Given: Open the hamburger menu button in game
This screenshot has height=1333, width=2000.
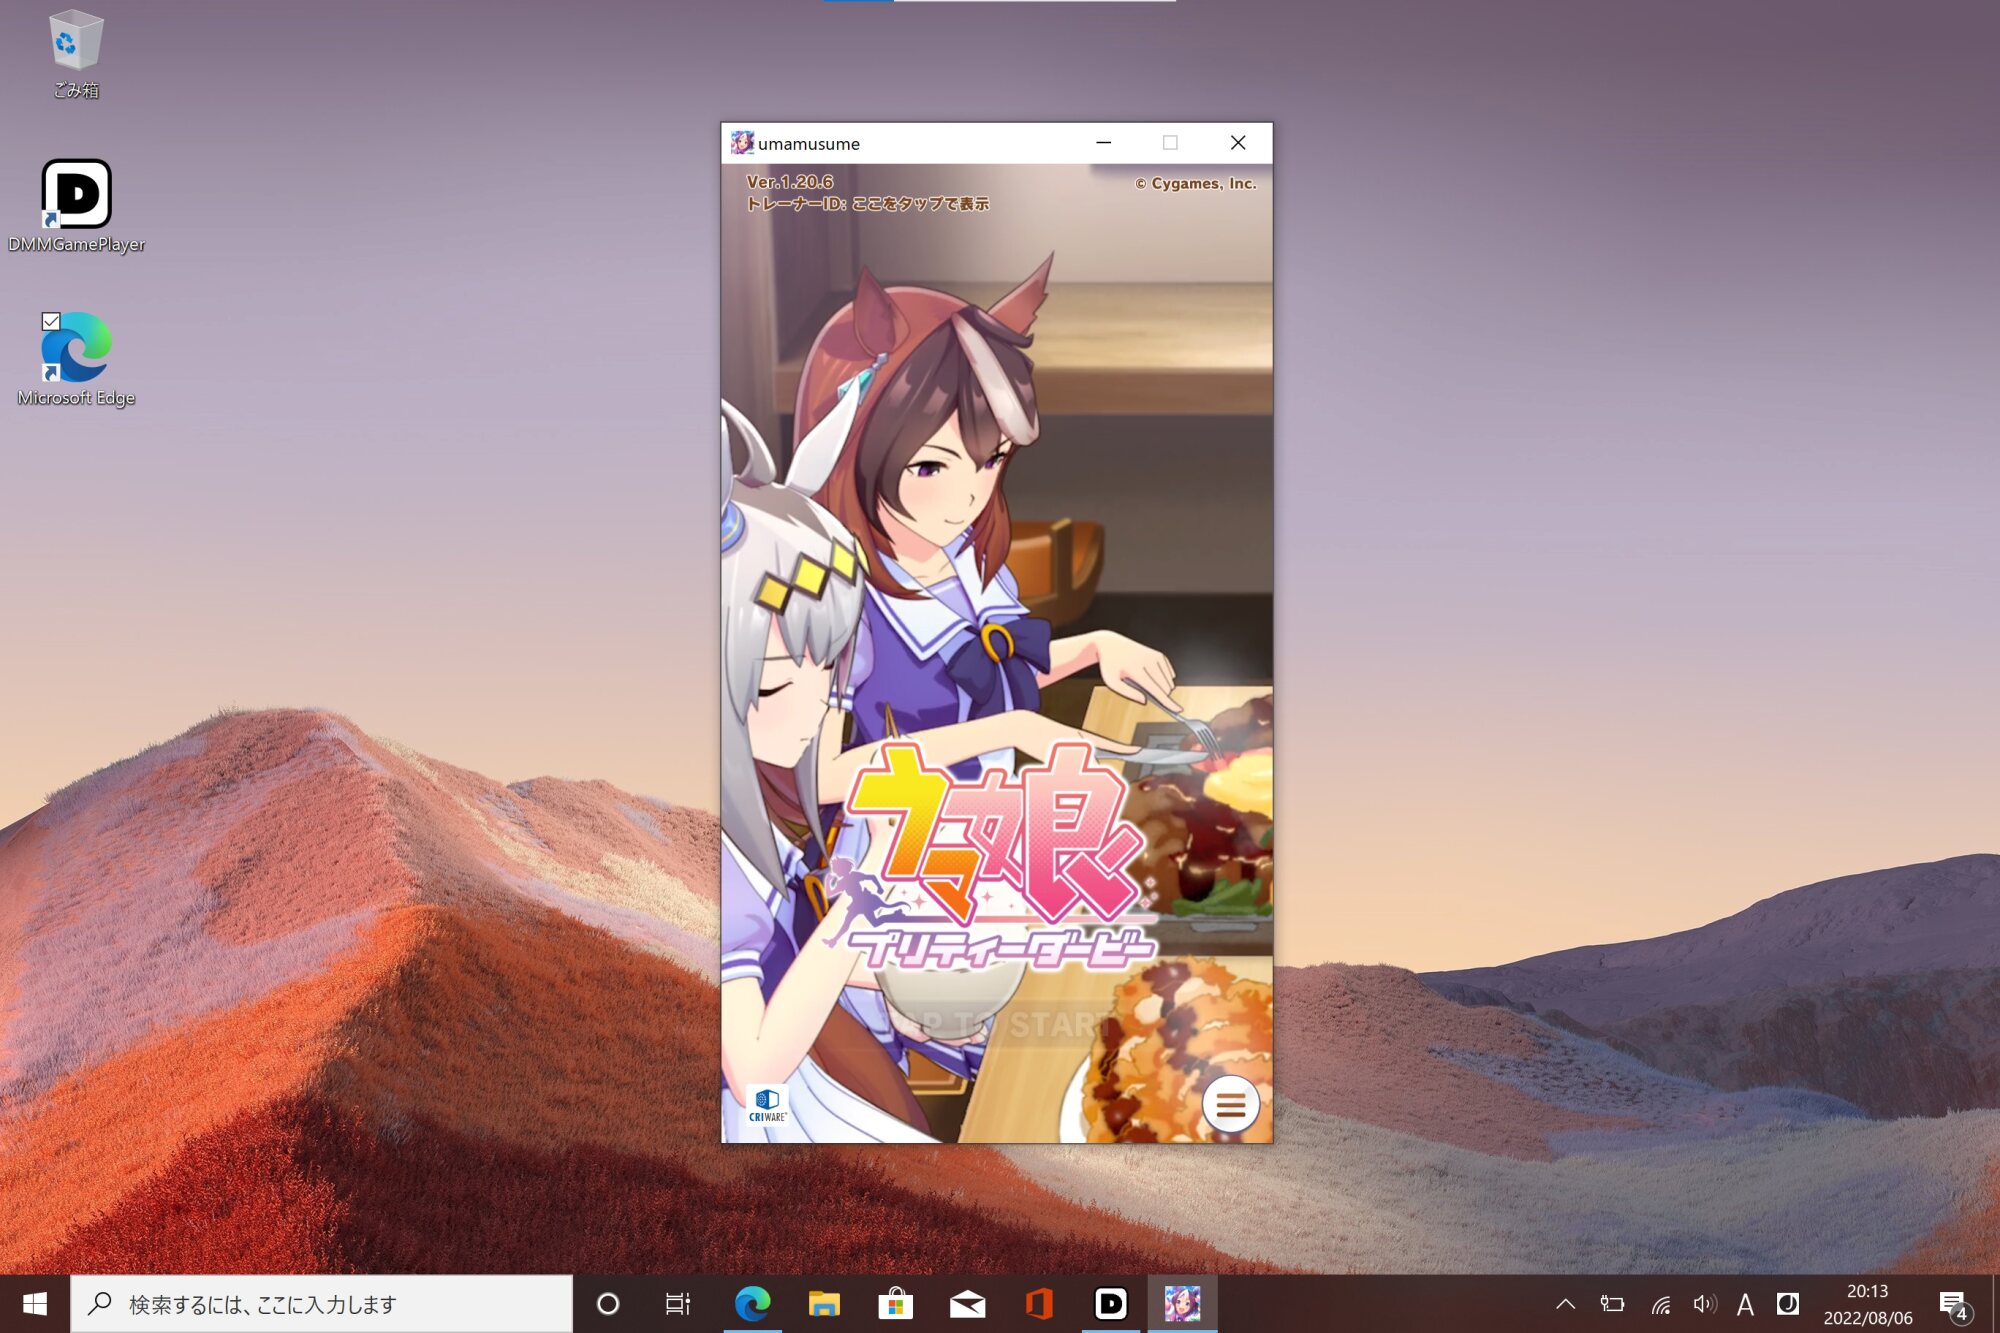Looking at the screenshot, I should click(1230, 1104).
